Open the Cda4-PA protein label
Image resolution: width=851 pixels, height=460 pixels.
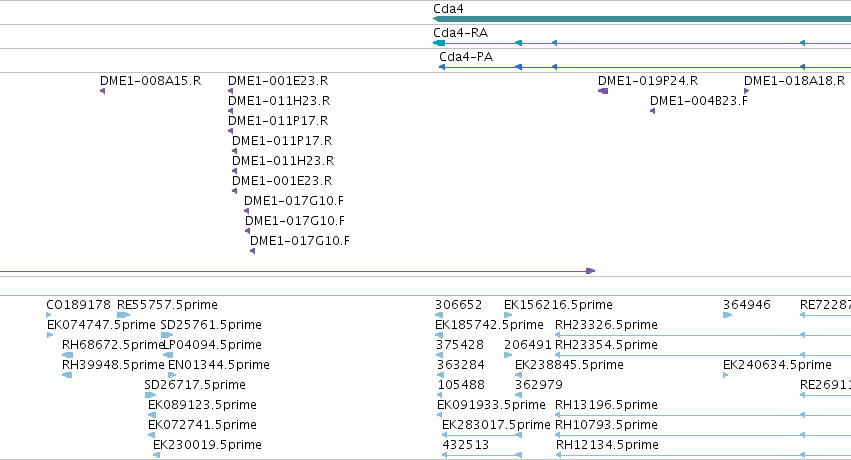point(466,56)
